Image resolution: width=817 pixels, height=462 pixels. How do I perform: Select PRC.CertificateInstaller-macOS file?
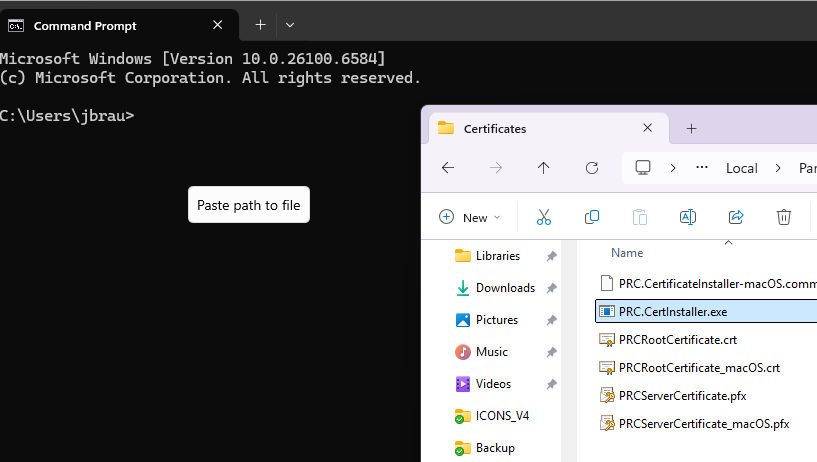(x=707, y=283)
